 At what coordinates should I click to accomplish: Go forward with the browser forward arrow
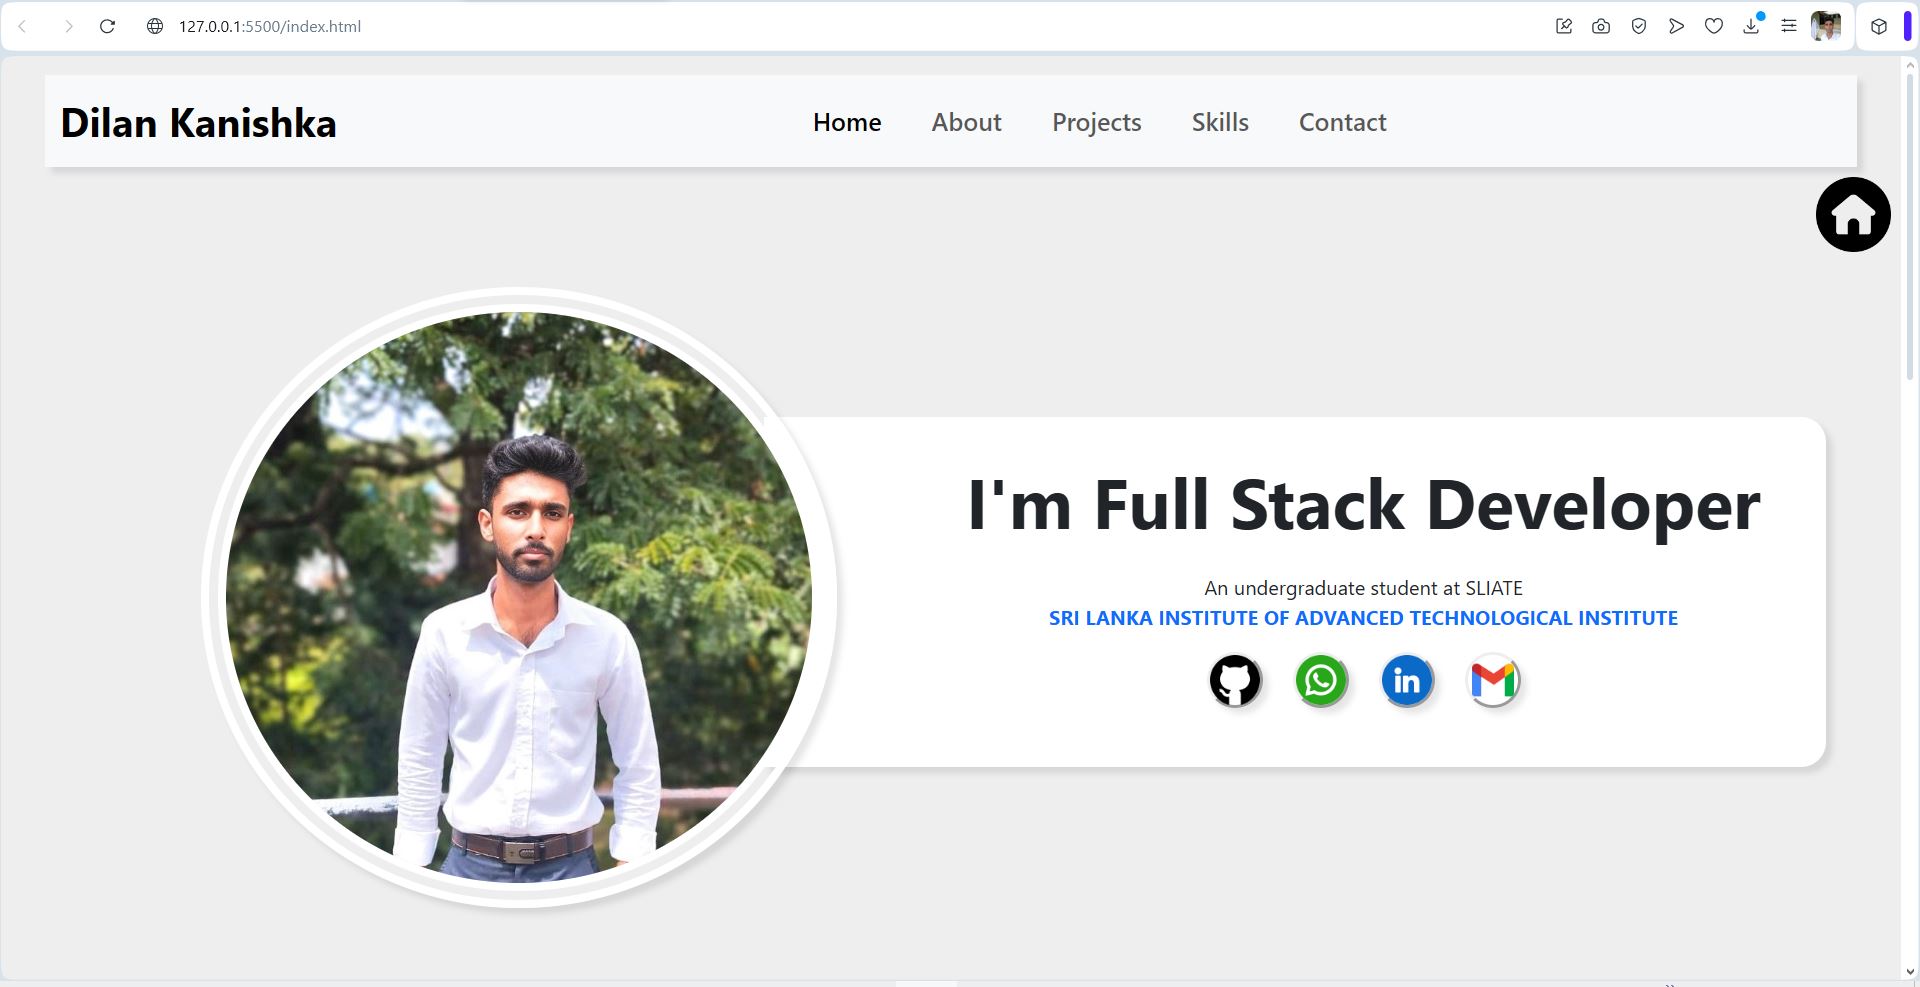point(68,26)
